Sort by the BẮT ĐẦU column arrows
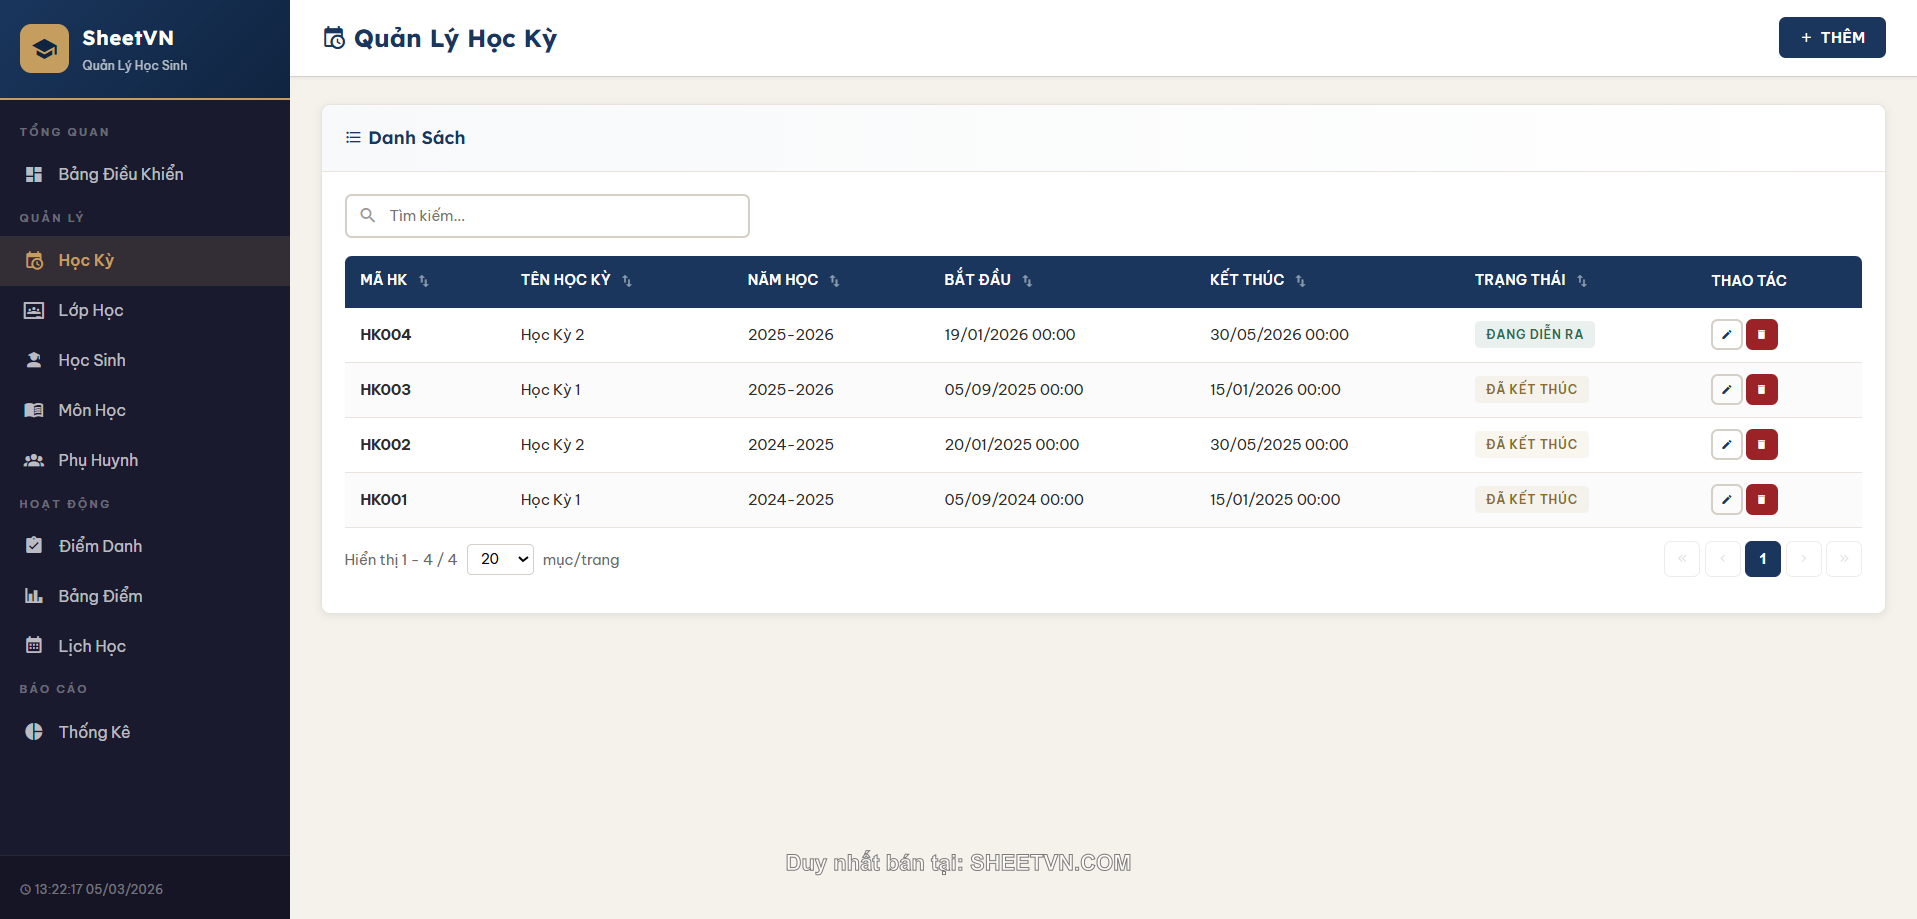Image resolution: width=1917 pixels, height=919 pixels. tap(1027, 281)
